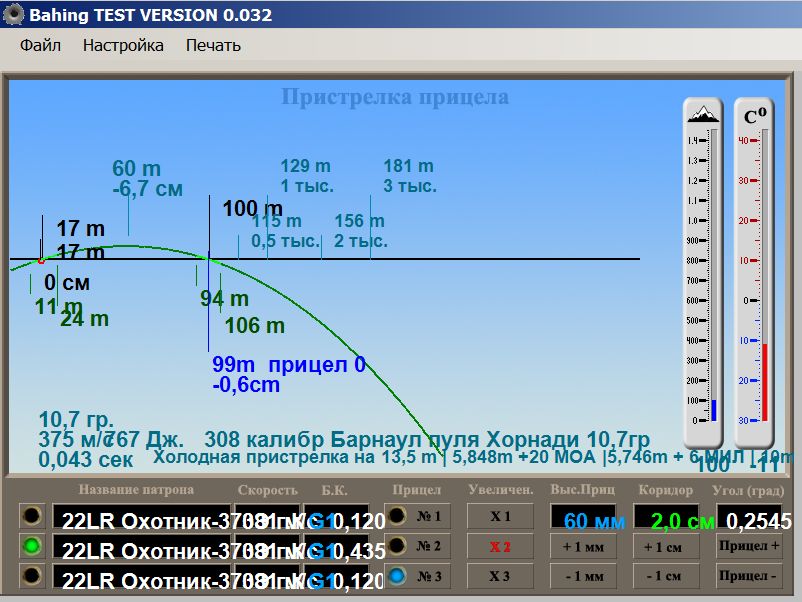Click the mountain icon atop the altitude gauge
Viewport: 802px width, 602px height.
tap(702, 114)
